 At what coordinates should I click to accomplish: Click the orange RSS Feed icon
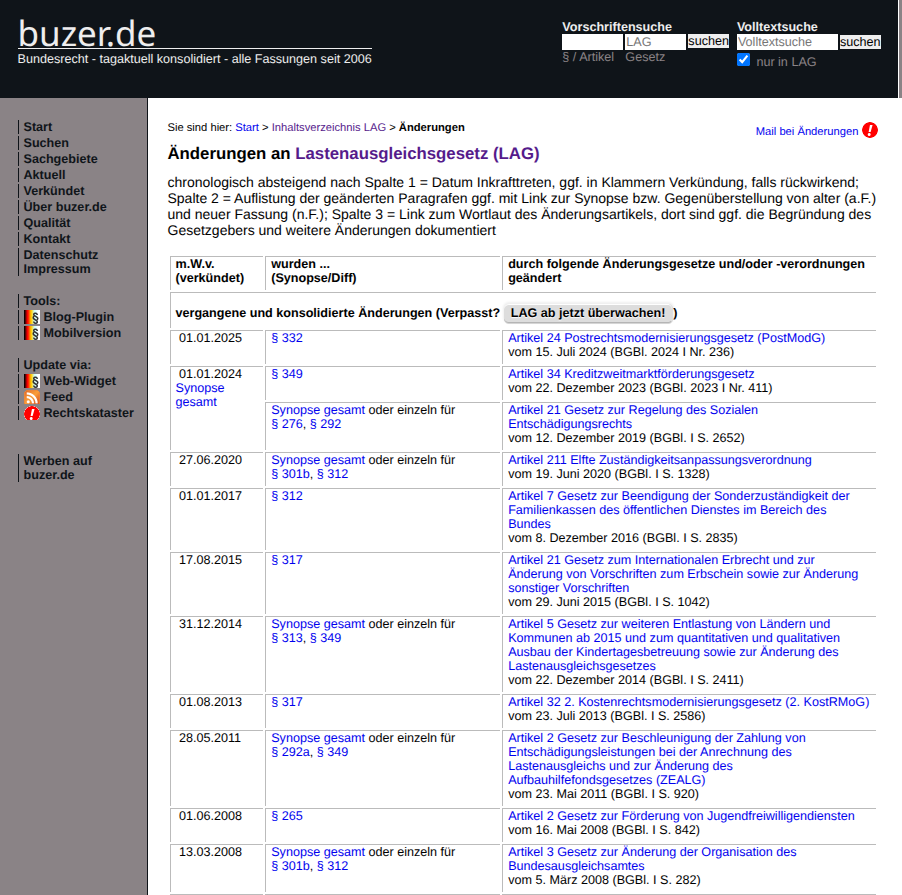coord(32,397)
